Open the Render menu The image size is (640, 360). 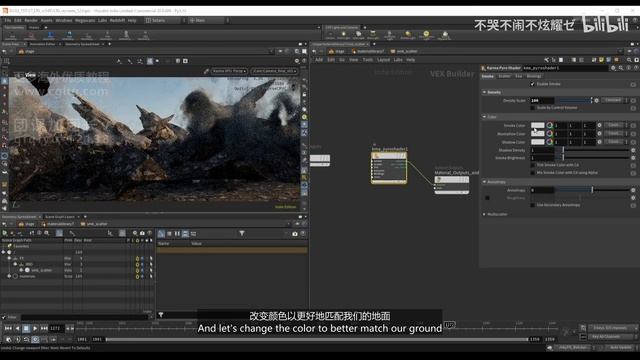pos(31,20)
